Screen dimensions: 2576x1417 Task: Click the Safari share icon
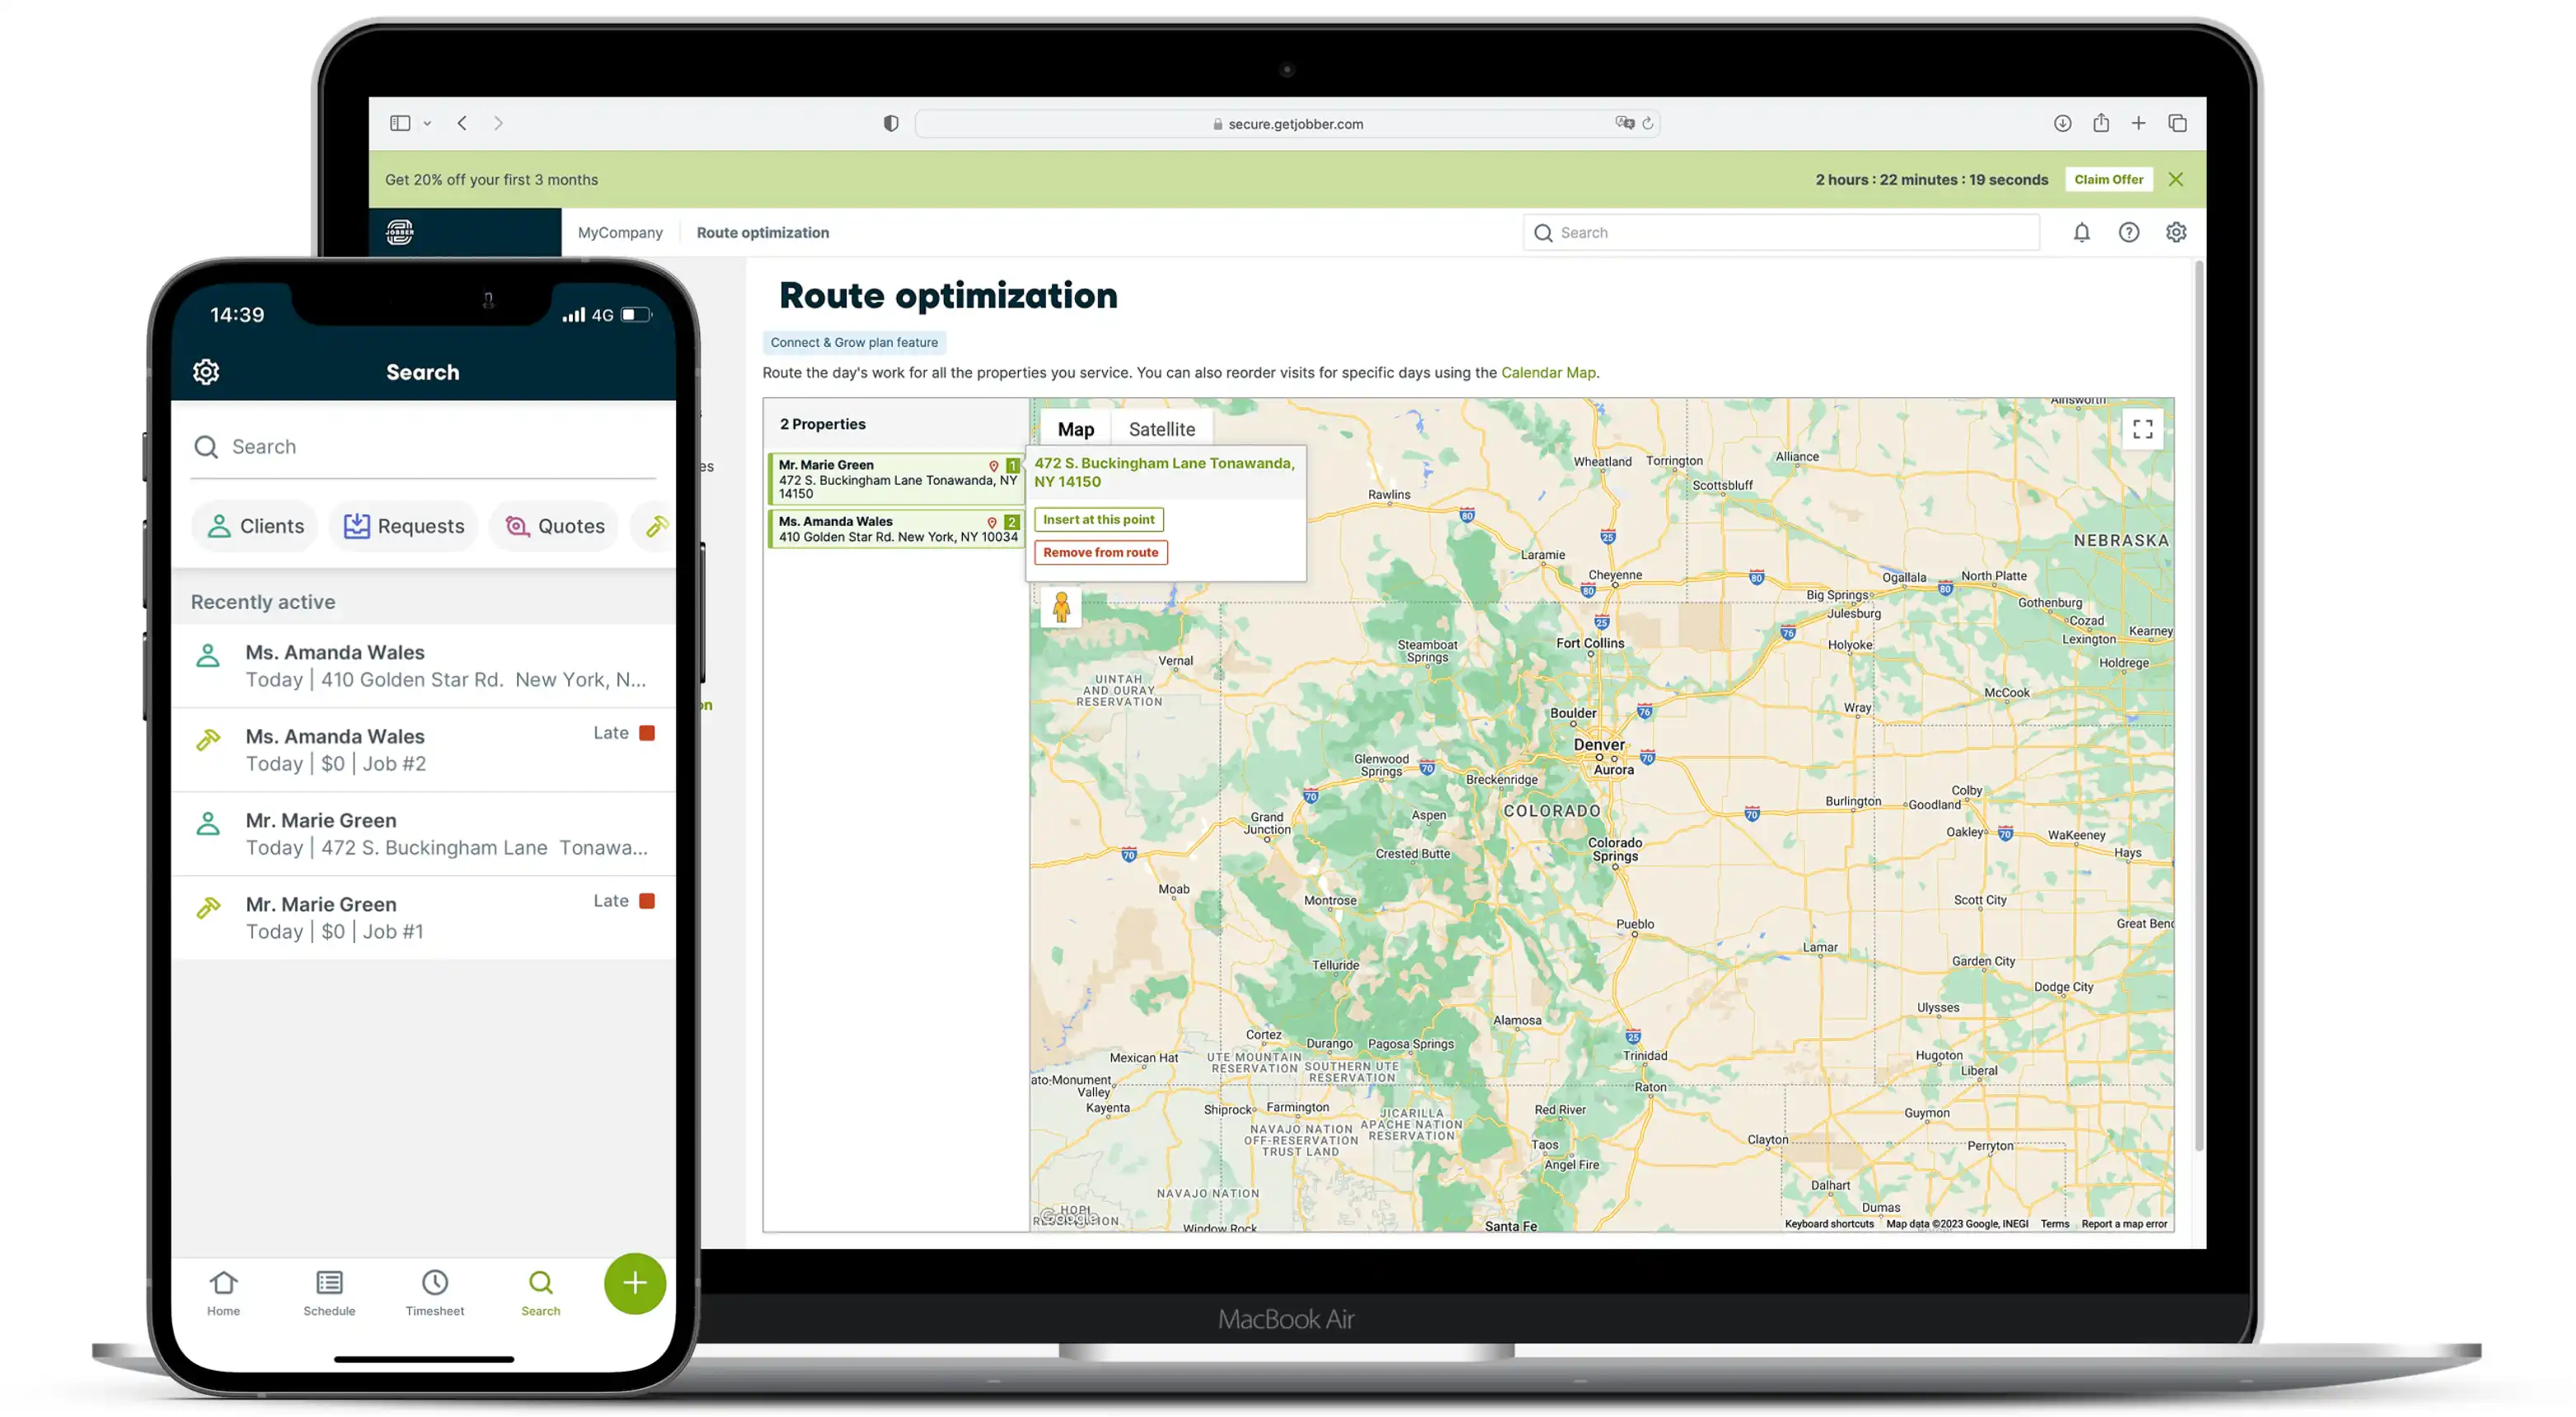tap(2101, 123)
